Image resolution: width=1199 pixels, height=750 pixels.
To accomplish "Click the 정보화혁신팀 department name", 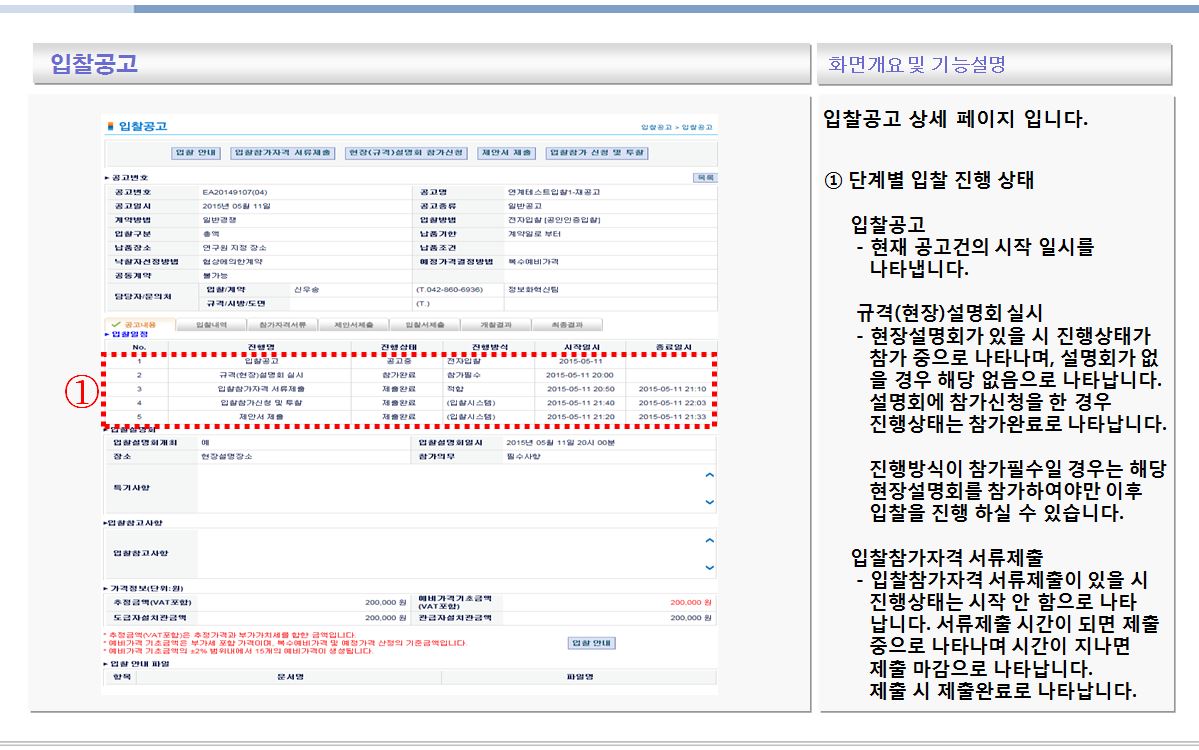I will [x=533, y=290].
